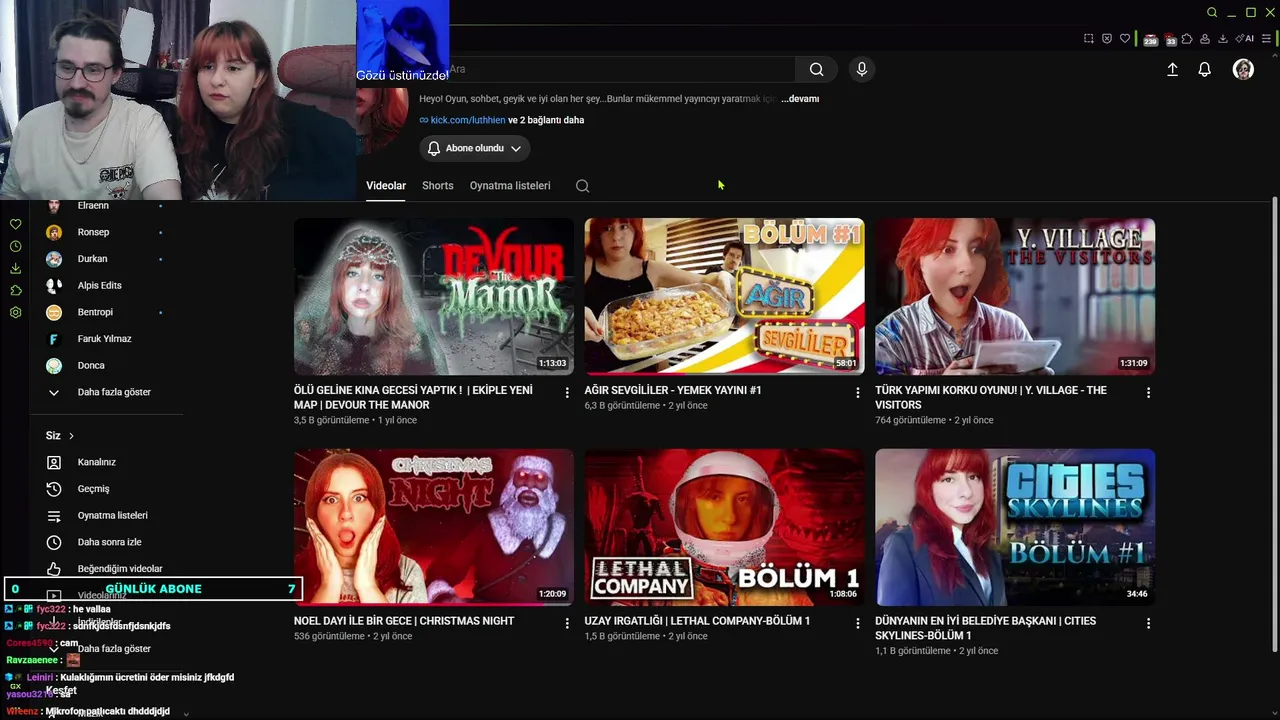This screenshot has height=720, width=1280.
Task: Open the browser snapshot capture tool
Action: click(x=1088, y=39)
